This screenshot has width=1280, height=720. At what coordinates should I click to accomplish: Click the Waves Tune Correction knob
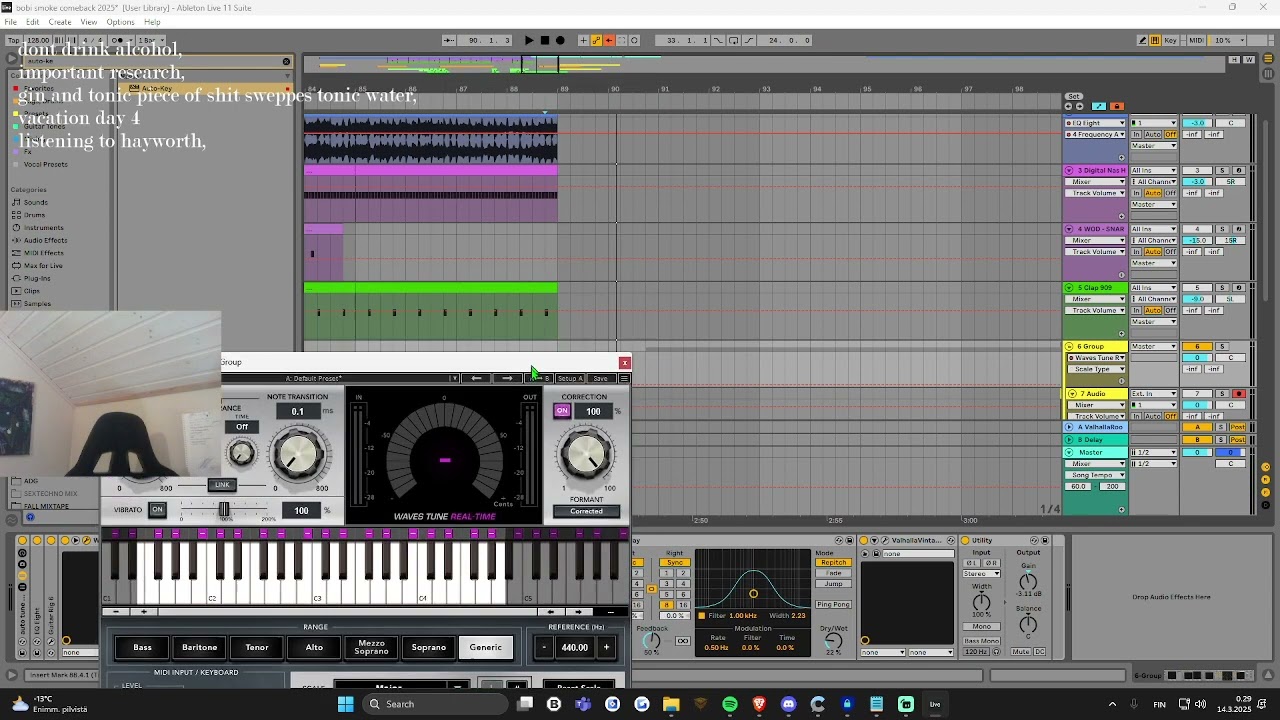pos(585,453)
